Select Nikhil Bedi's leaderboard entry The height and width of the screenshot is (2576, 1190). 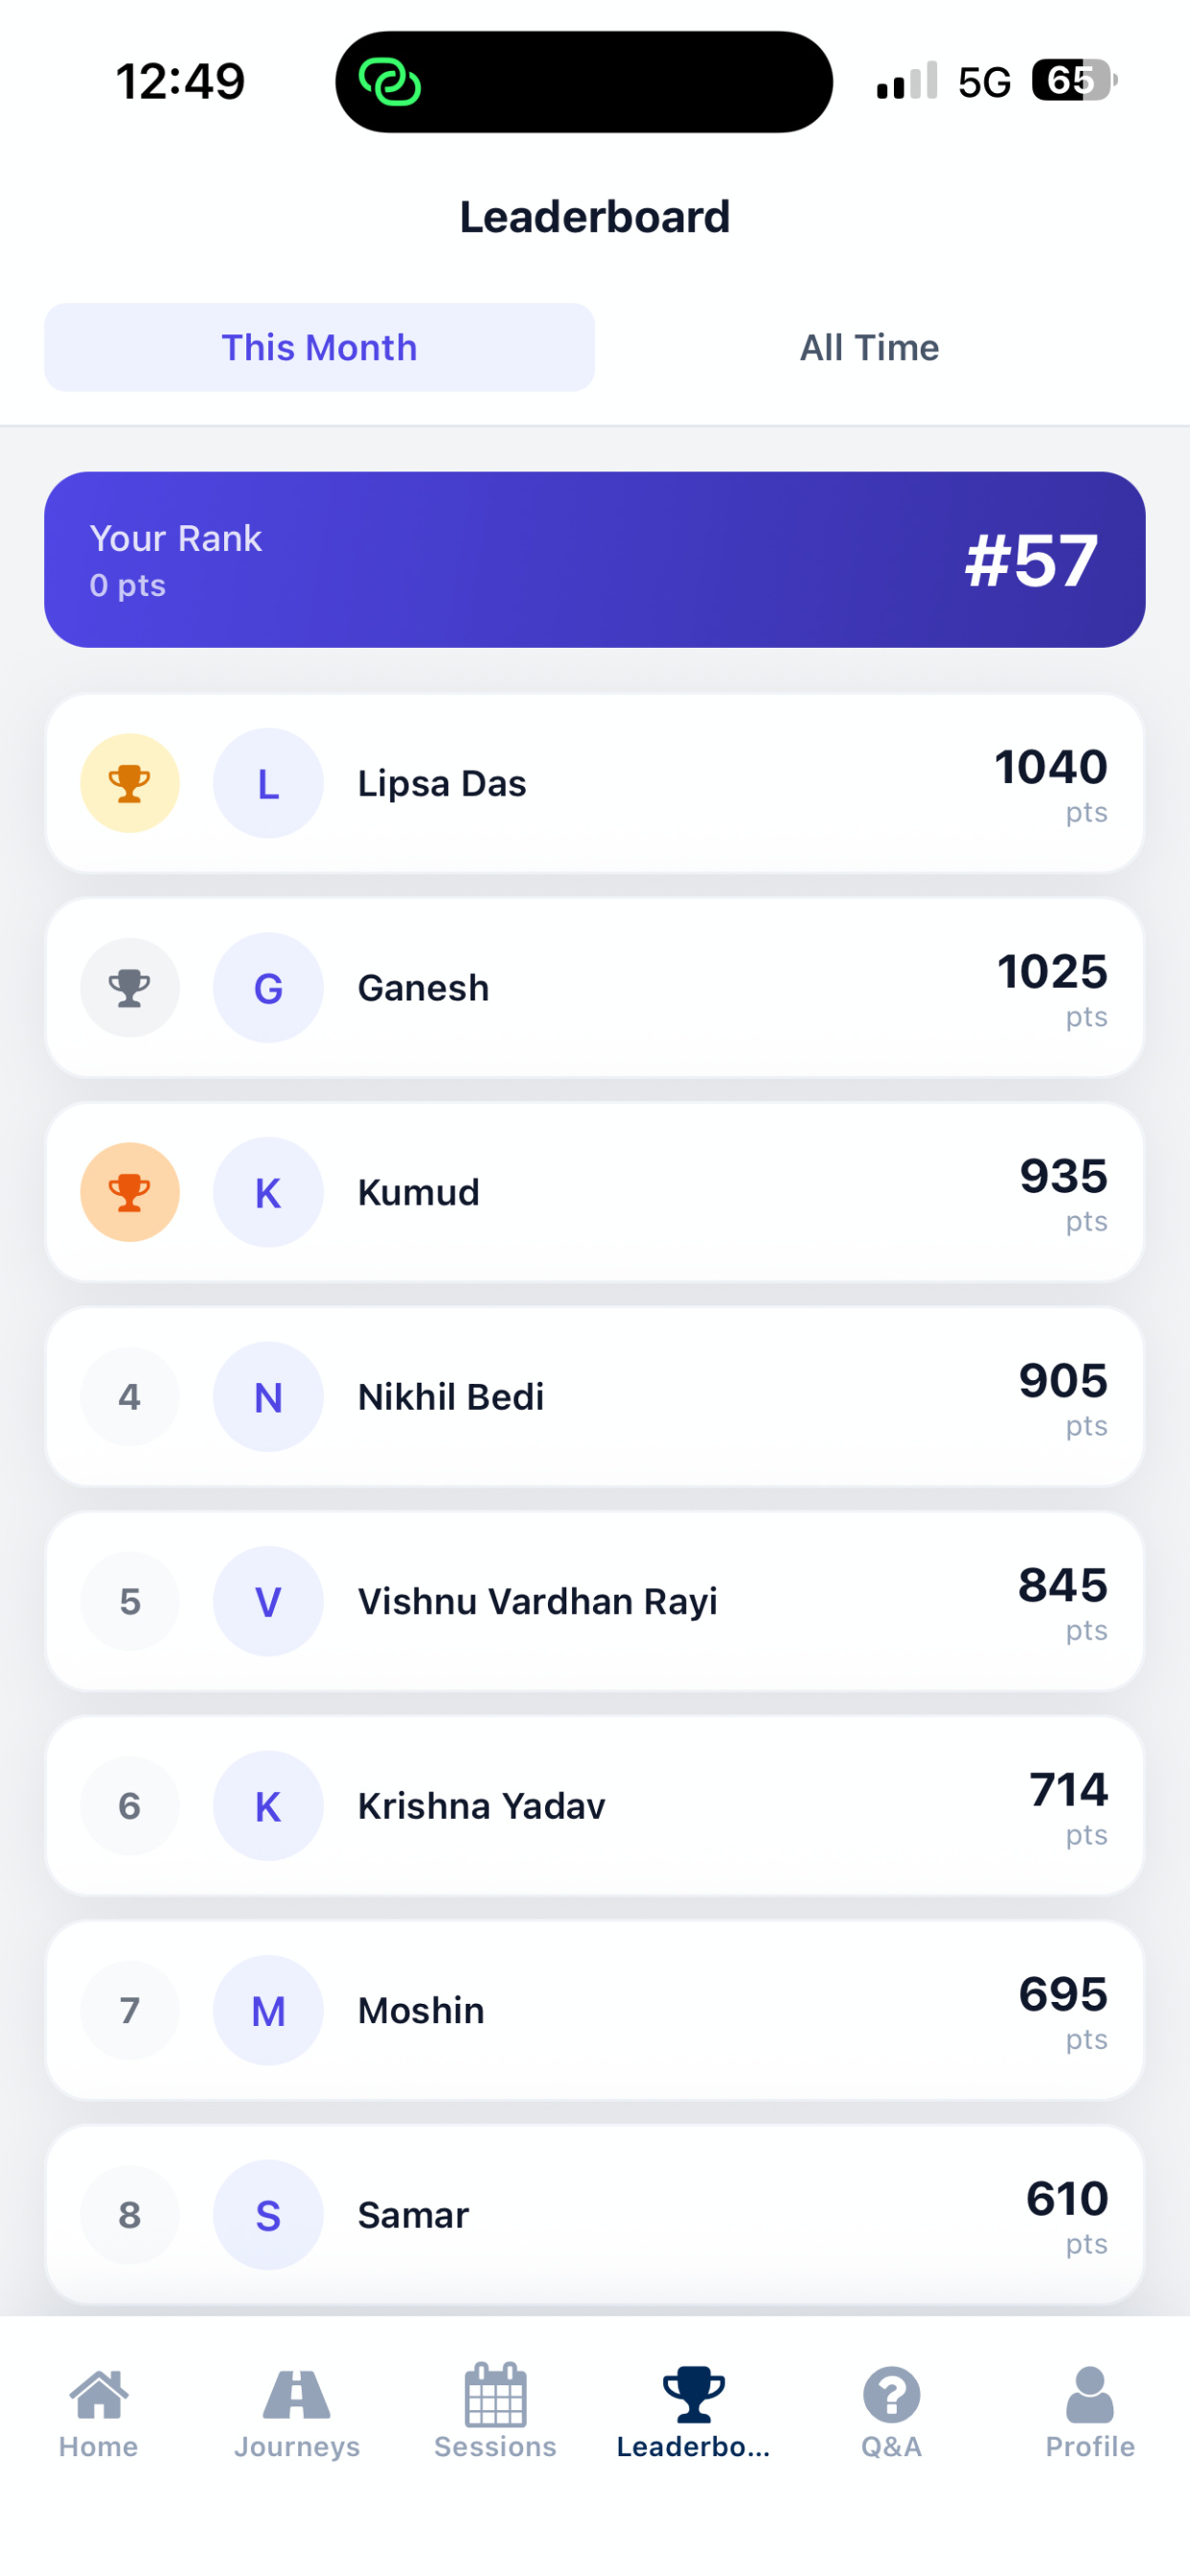[x=595, y=1397]
